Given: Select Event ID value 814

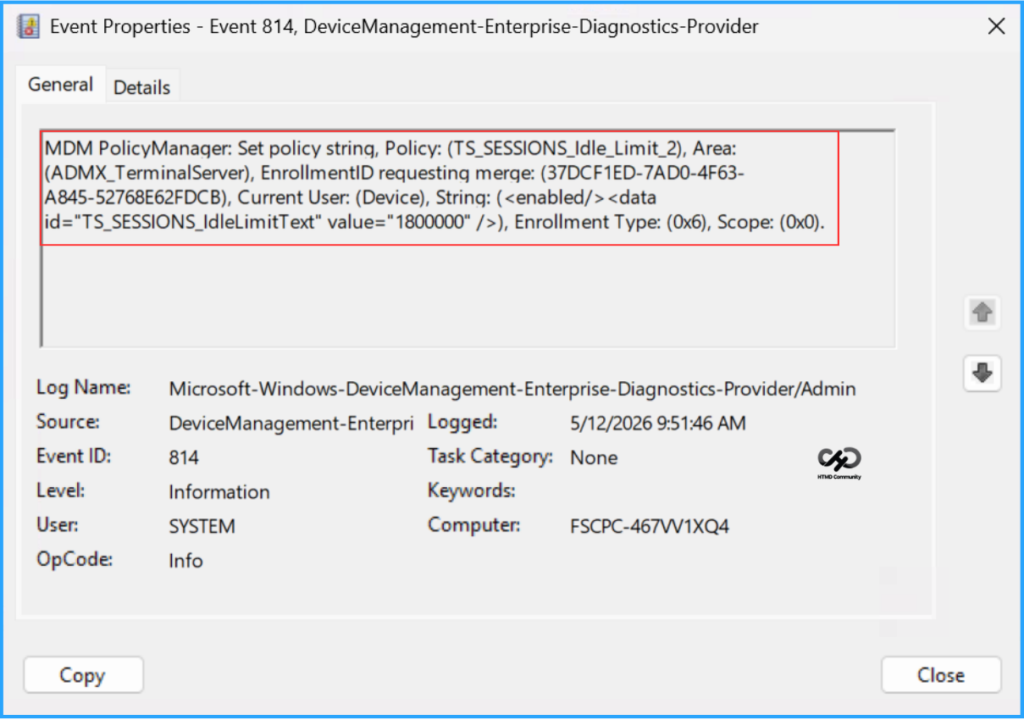Looking at the screenshot, I should [x=184, y=457].
